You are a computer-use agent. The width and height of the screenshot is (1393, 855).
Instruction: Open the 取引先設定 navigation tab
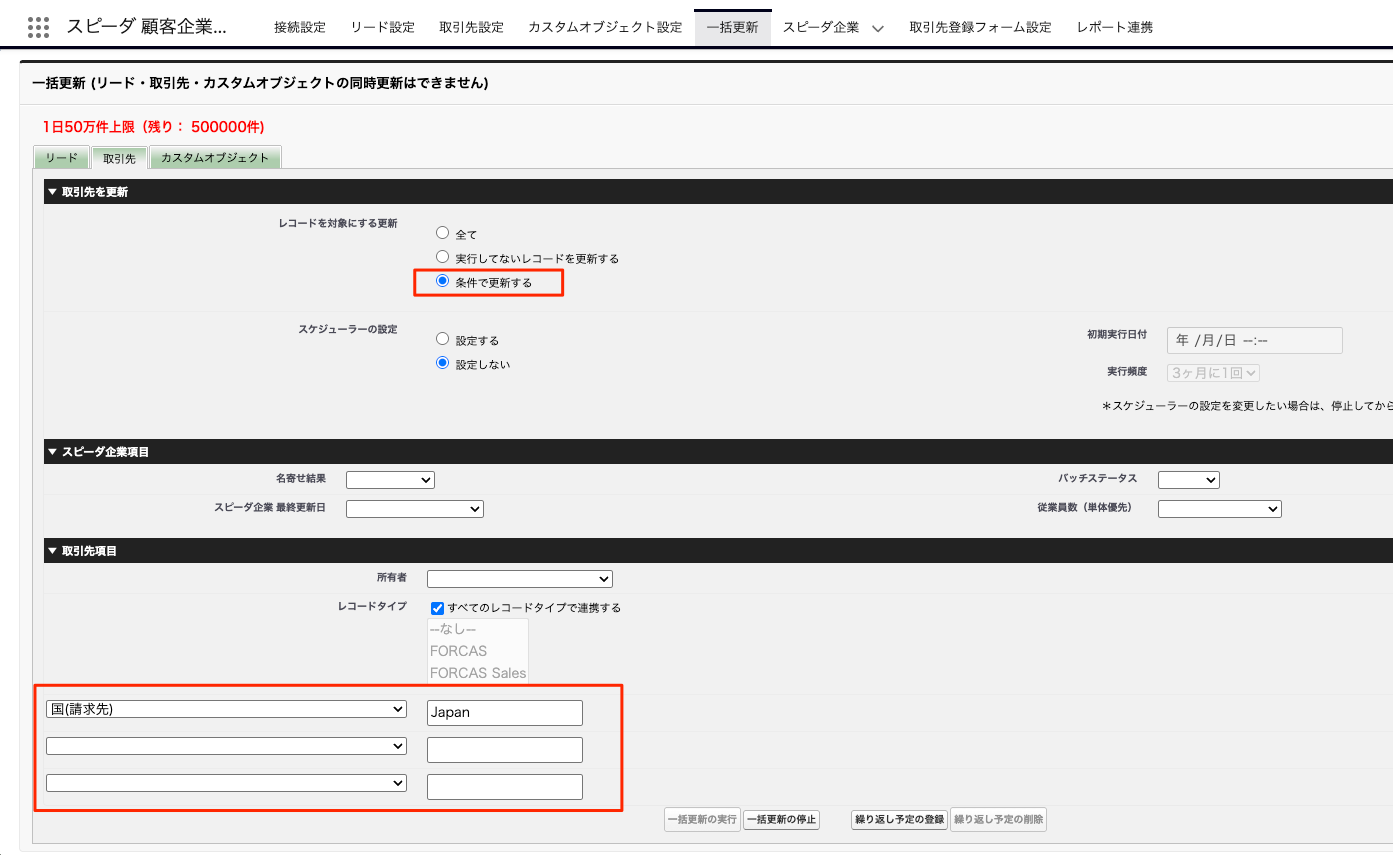click(x=471, y=27)
